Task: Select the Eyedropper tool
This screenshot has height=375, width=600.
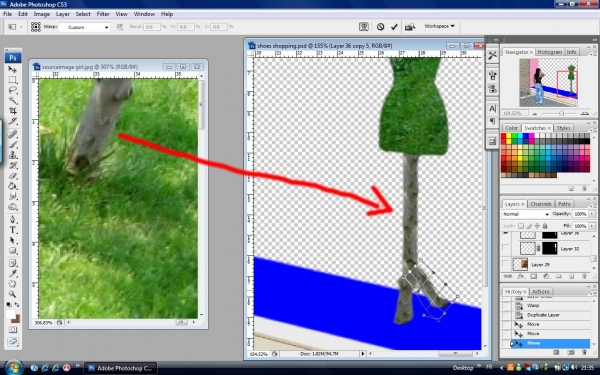Action: click(x=13, y=274)
